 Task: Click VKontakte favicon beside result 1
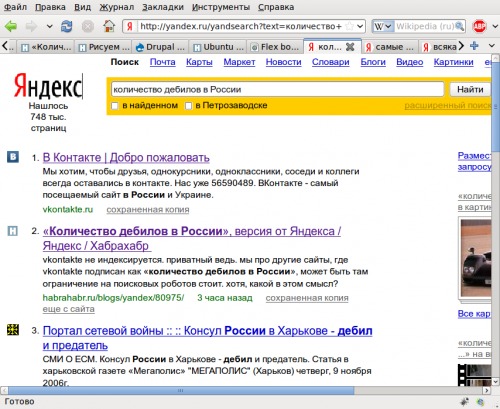[13, 157]
